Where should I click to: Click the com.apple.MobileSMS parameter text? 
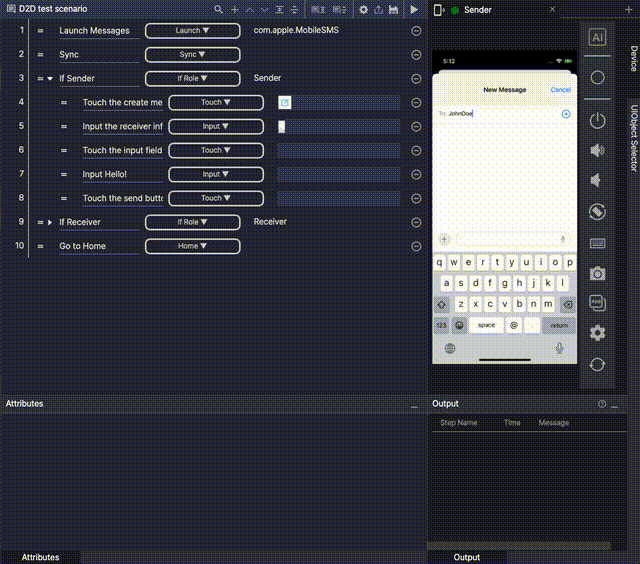tap(296, 30)
